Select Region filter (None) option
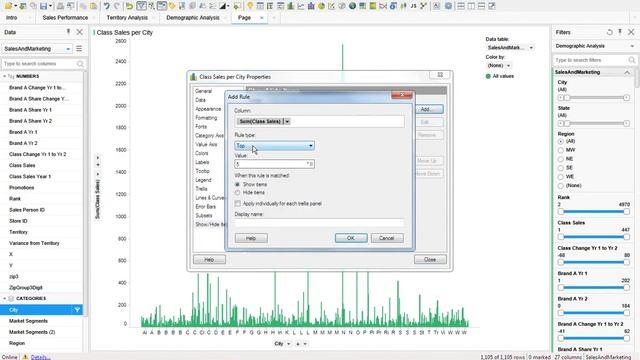The width and height of the screenshot is (640, 360). coord(561,186)
